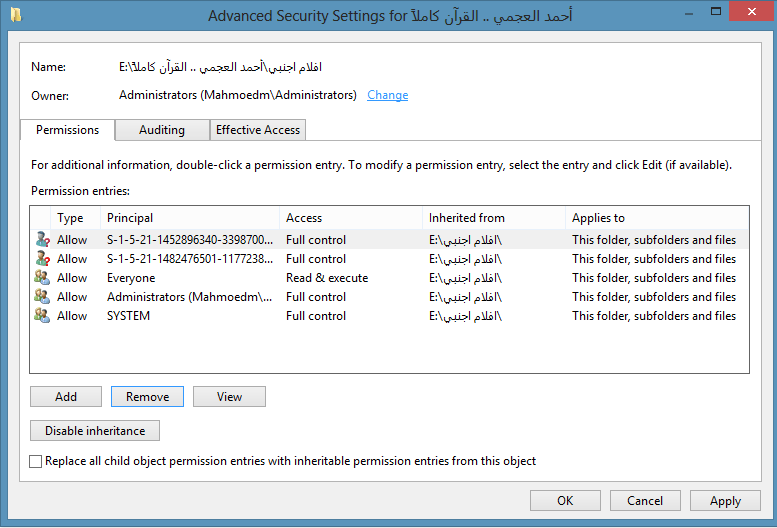Click the unknown user icon for S-1-5-21-1482476501 entry

pos(43,259)
